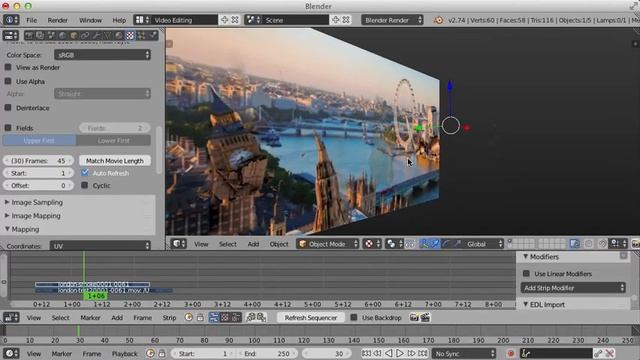
Task: Open the Global orientation dropdown
Action: (x=484, y=244)
